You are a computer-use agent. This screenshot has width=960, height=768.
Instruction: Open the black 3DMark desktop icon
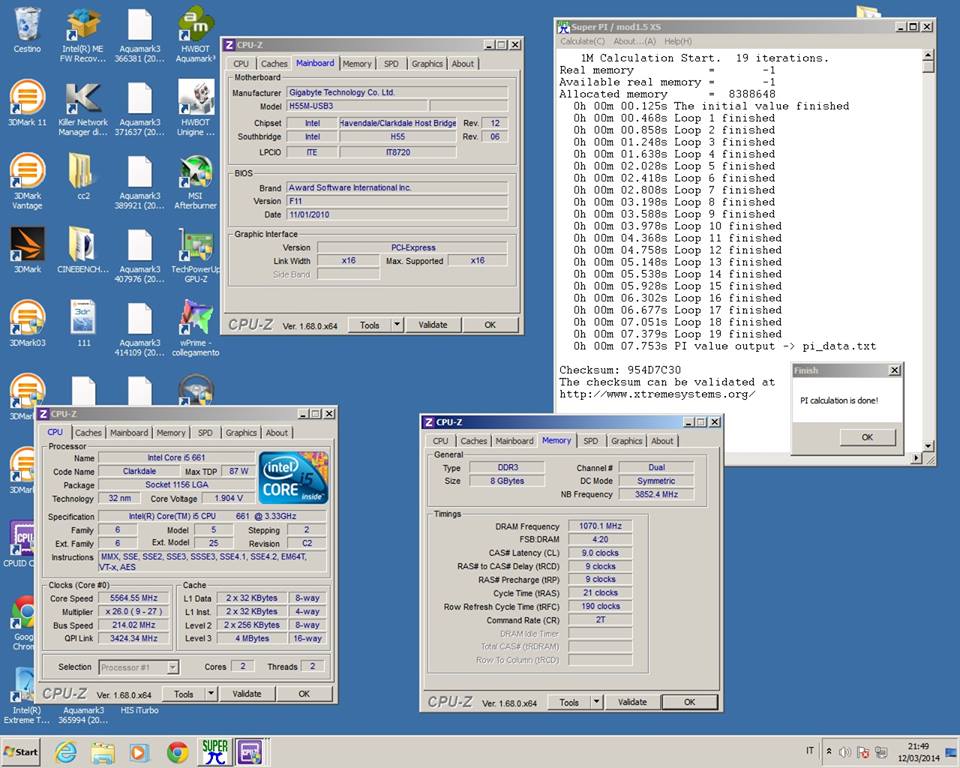pos(27,250)
